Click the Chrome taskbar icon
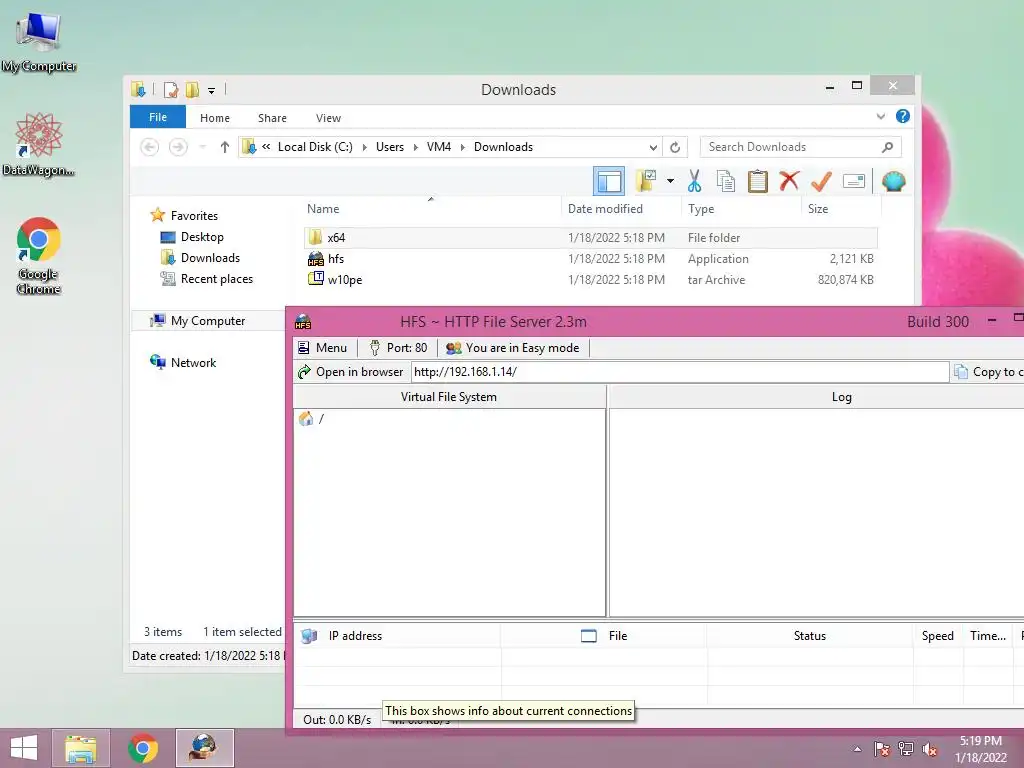This screenshot has width=1024, height=768. 143,748
